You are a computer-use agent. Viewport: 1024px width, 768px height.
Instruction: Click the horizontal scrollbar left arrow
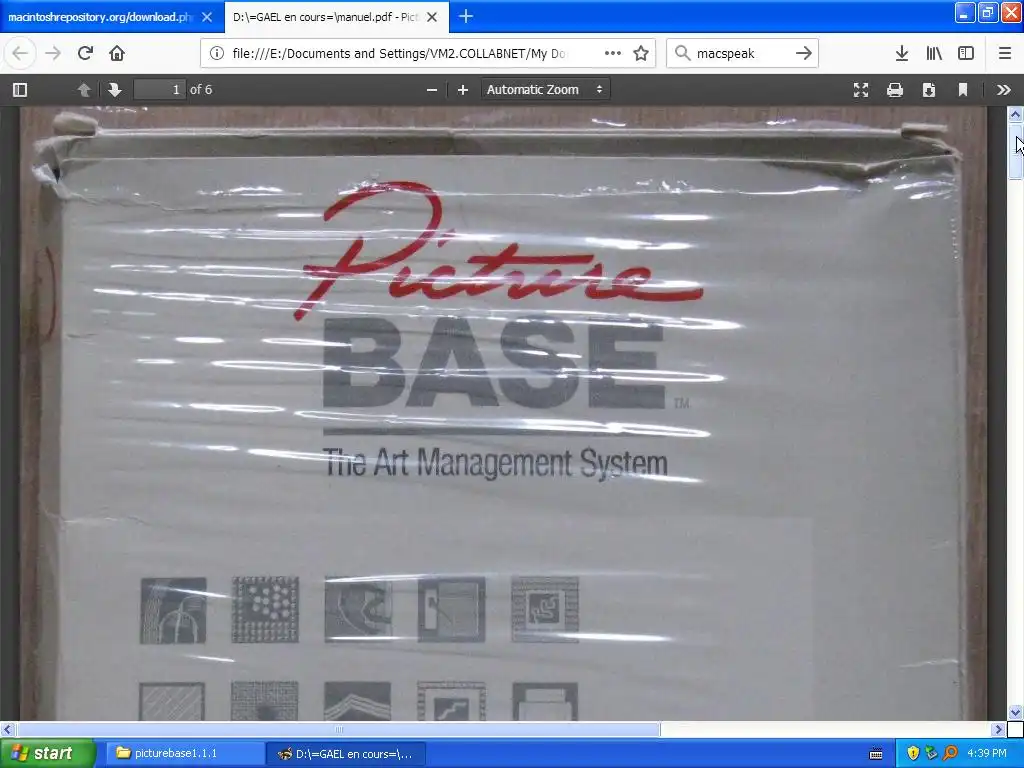pos(7,729)
